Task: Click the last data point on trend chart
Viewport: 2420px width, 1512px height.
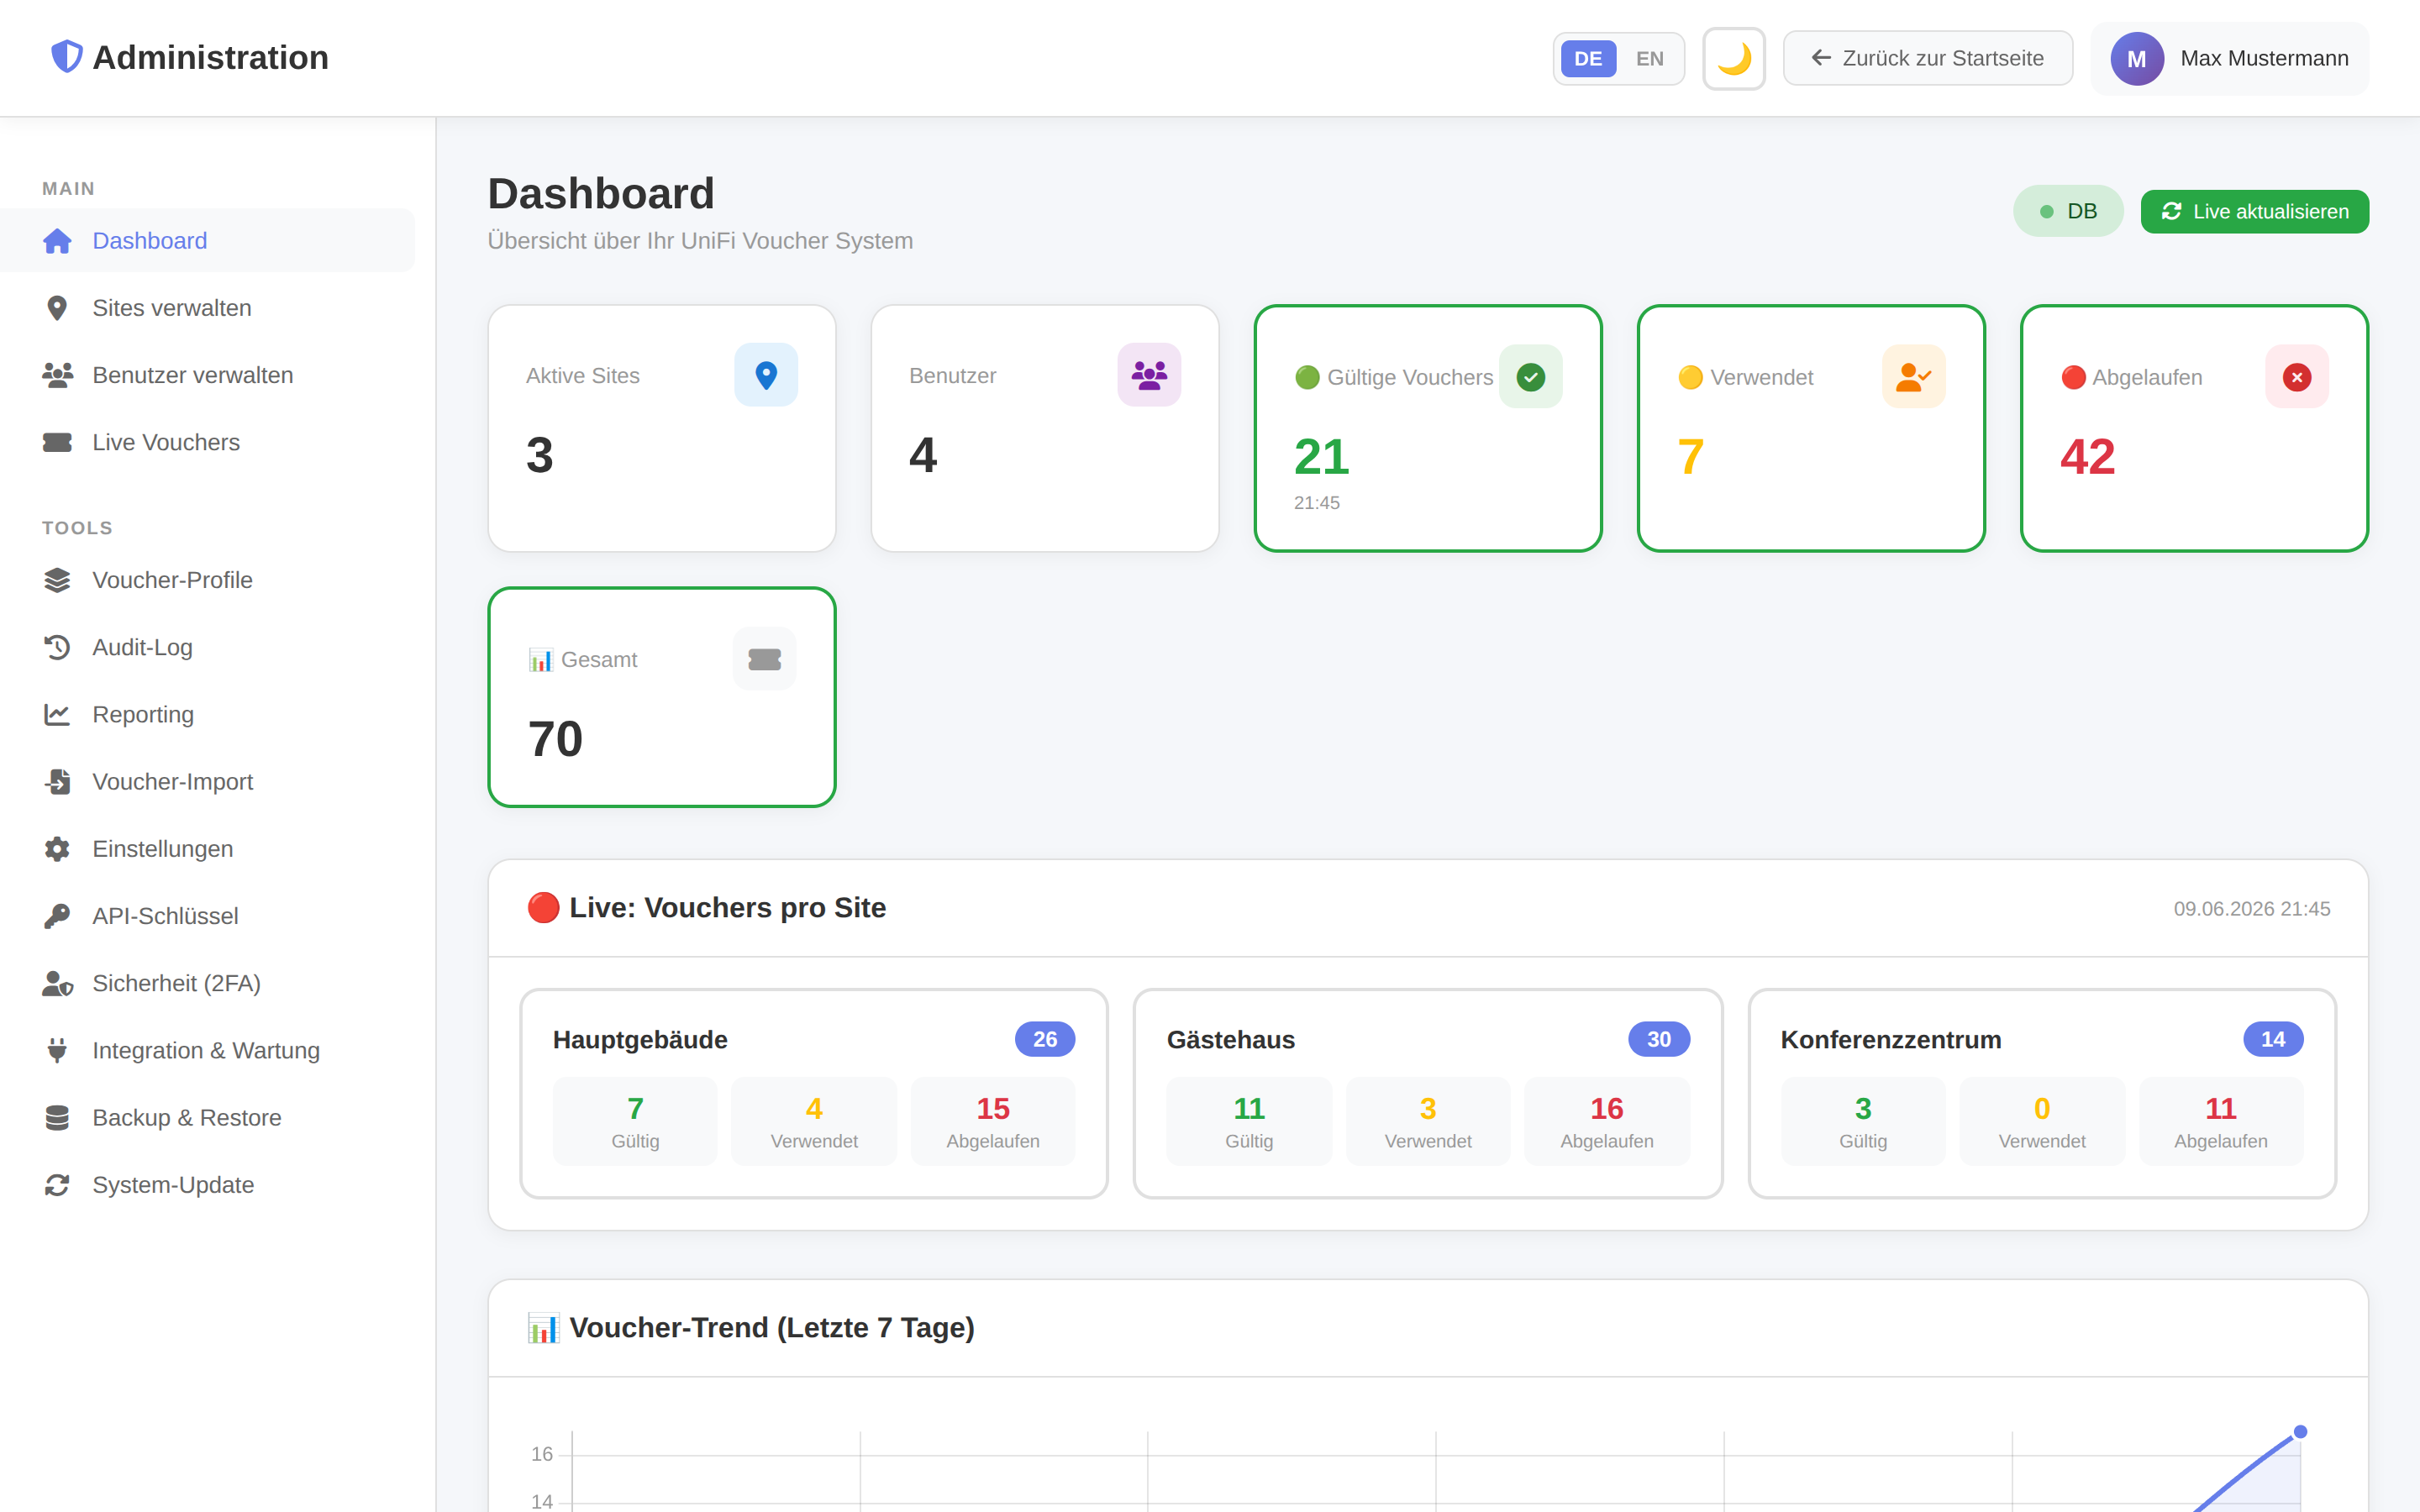Action: [2300, 1432]
